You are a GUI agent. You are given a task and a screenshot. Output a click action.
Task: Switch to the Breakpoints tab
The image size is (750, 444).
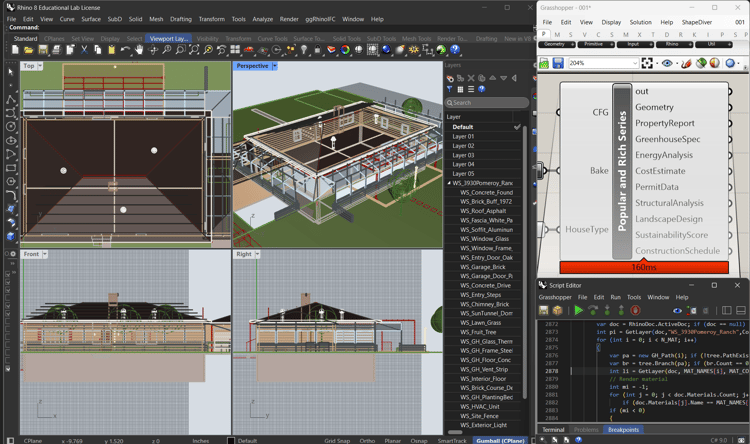(x=623, y=430)
